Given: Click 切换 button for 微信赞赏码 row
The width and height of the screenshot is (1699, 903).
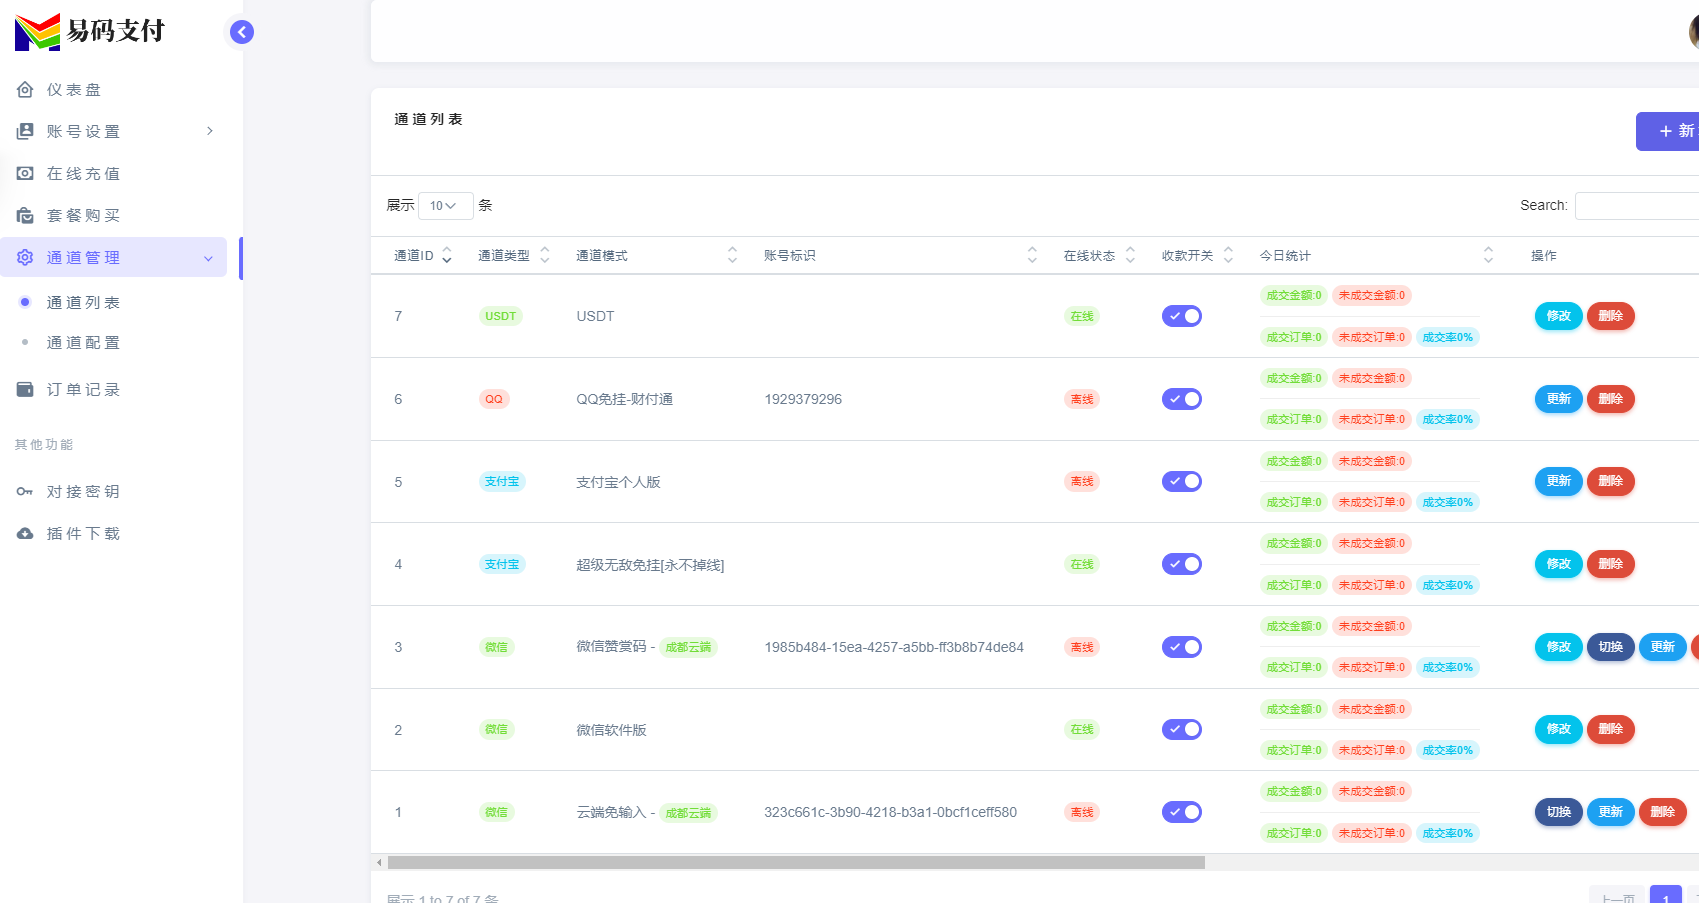Looking at the screenshot, I should [1610, 647].
